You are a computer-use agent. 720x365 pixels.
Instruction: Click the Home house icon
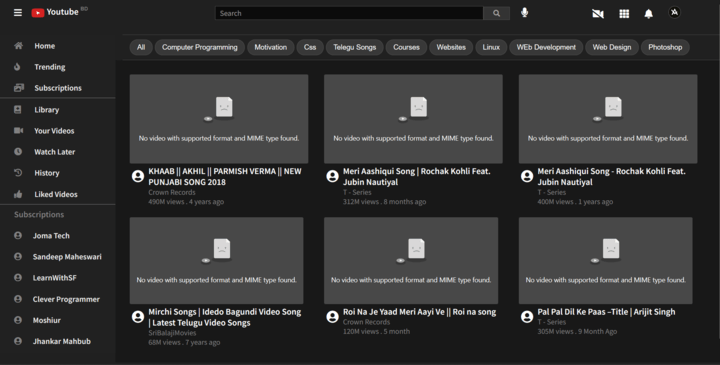tap(18, 45)
